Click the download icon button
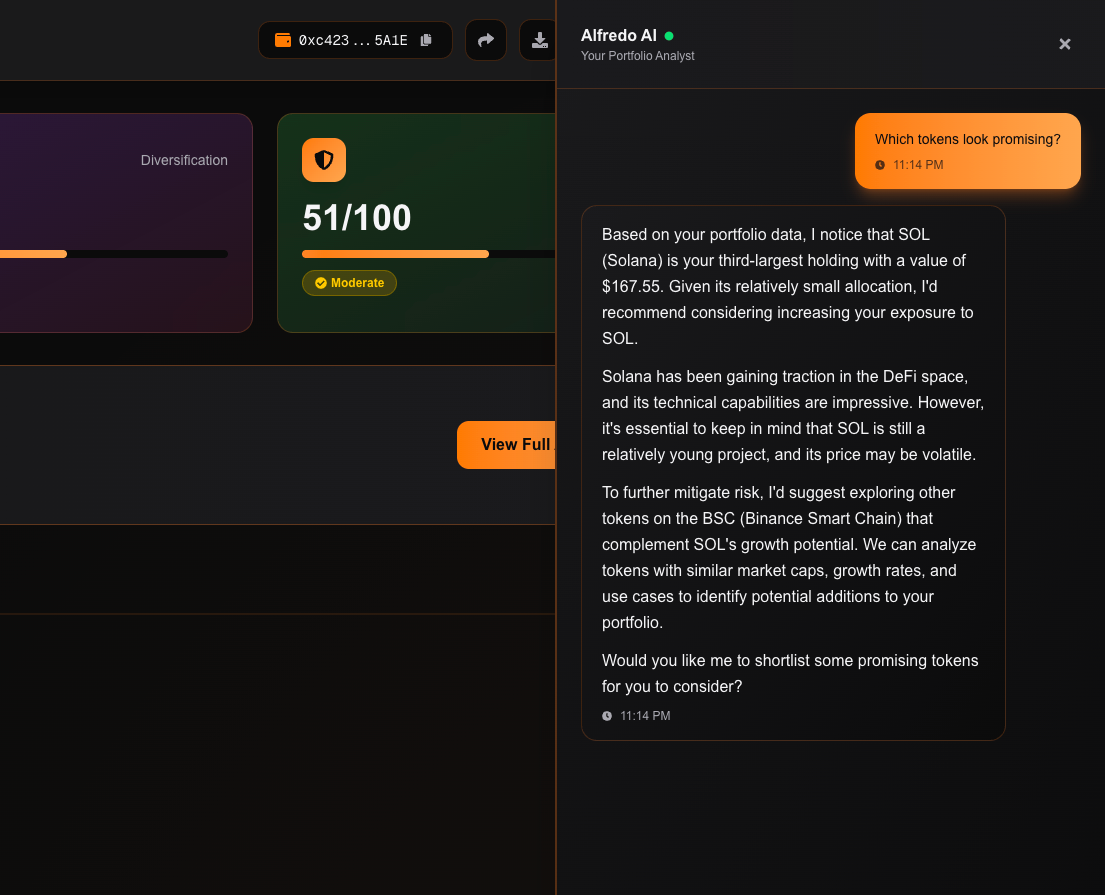The height and width of the screenshot is (895, 1105). [539, 40]
